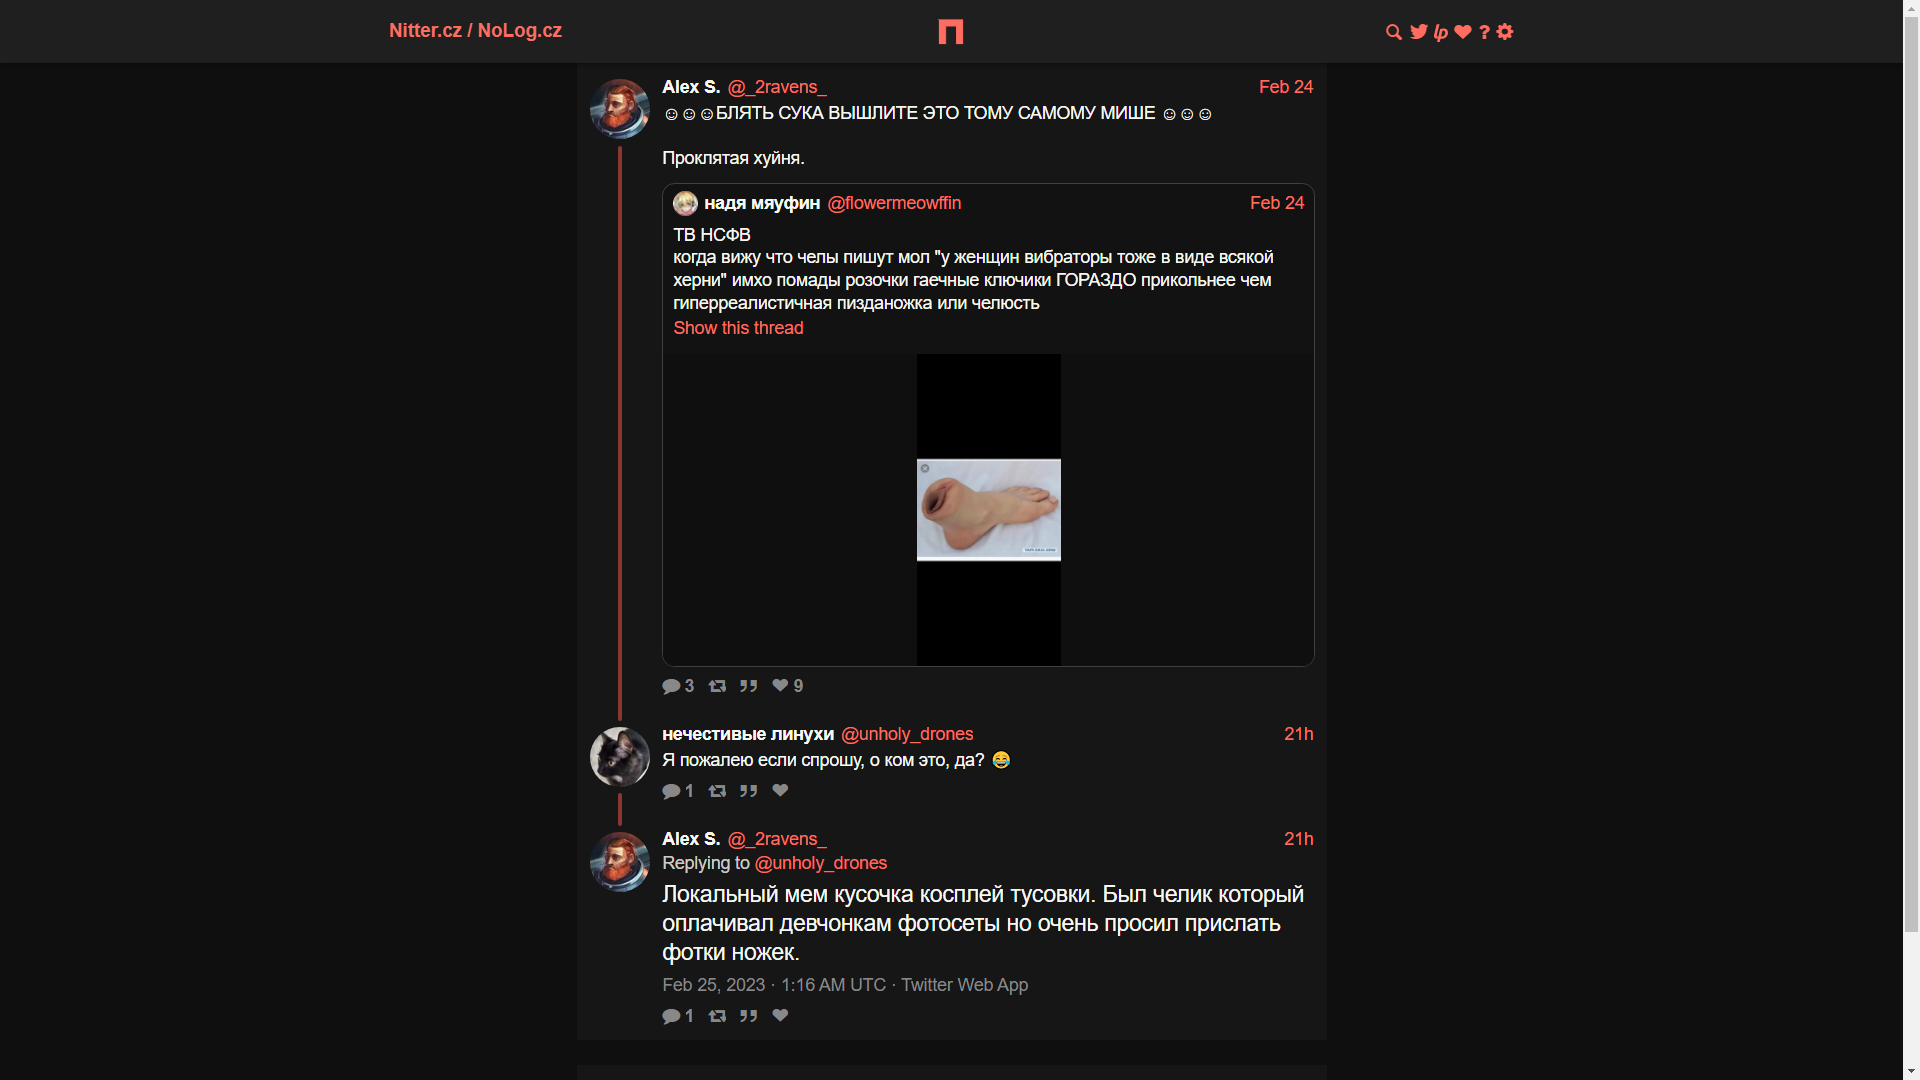Click the scrollbar down arrow
The width and height of the screenshot is (1920, 1080).
click(x=1911, y=1071)
